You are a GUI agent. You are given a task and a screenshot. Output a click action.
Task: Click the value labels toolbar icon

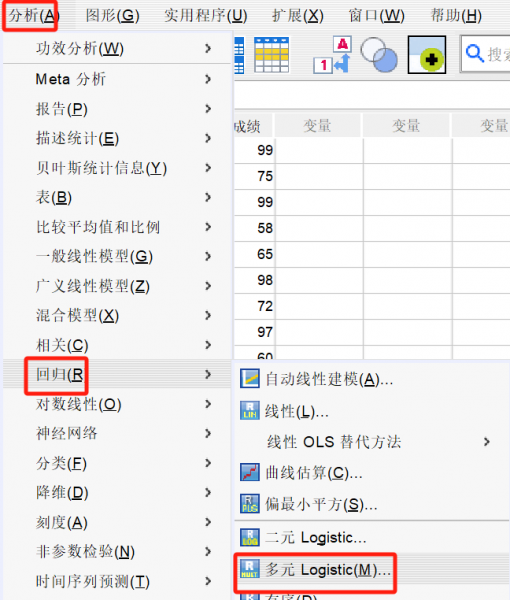point(332,55)
